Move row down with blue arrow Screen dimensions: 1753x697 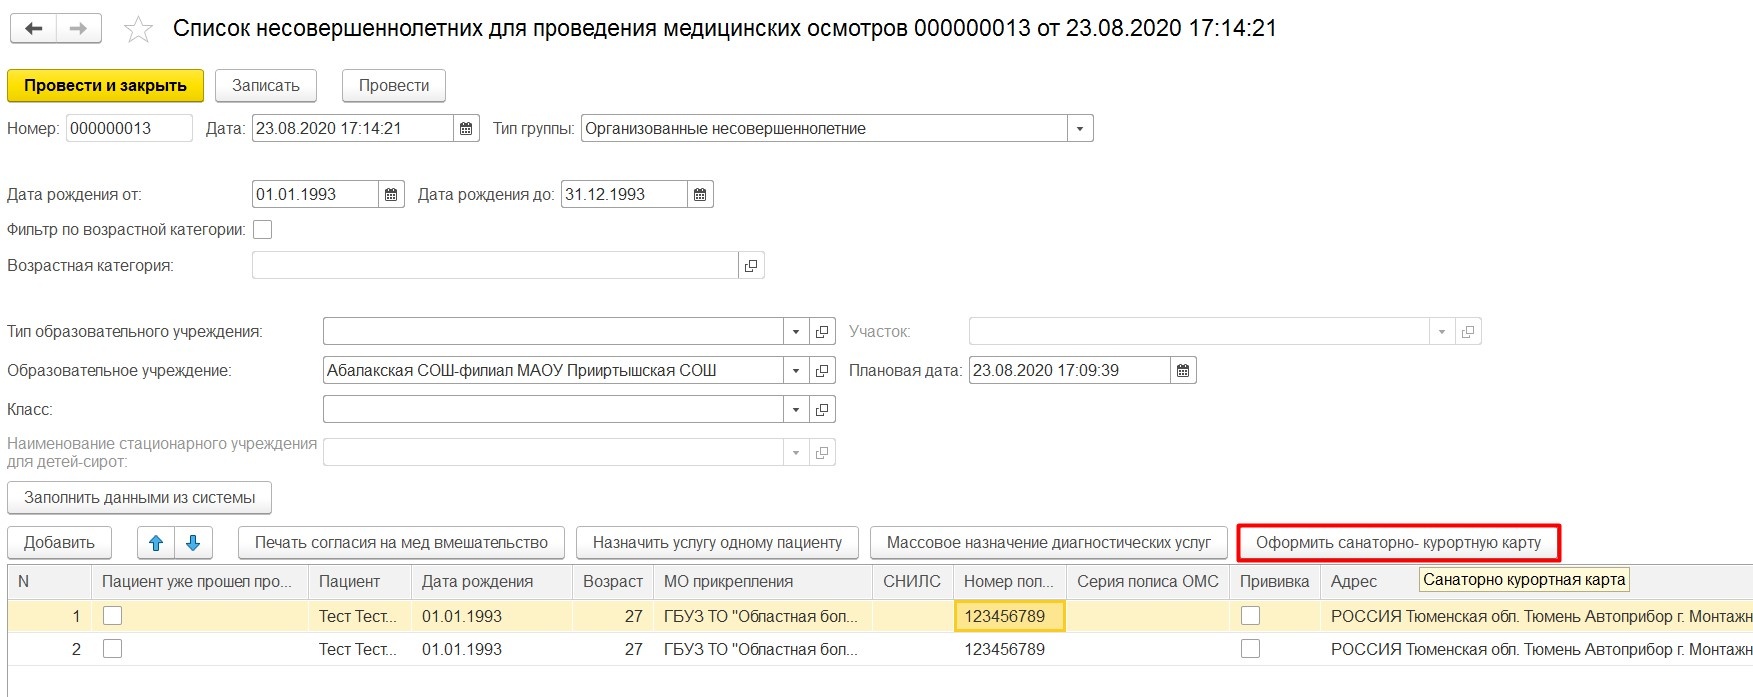pyautogui.click(x=193, y=543)
